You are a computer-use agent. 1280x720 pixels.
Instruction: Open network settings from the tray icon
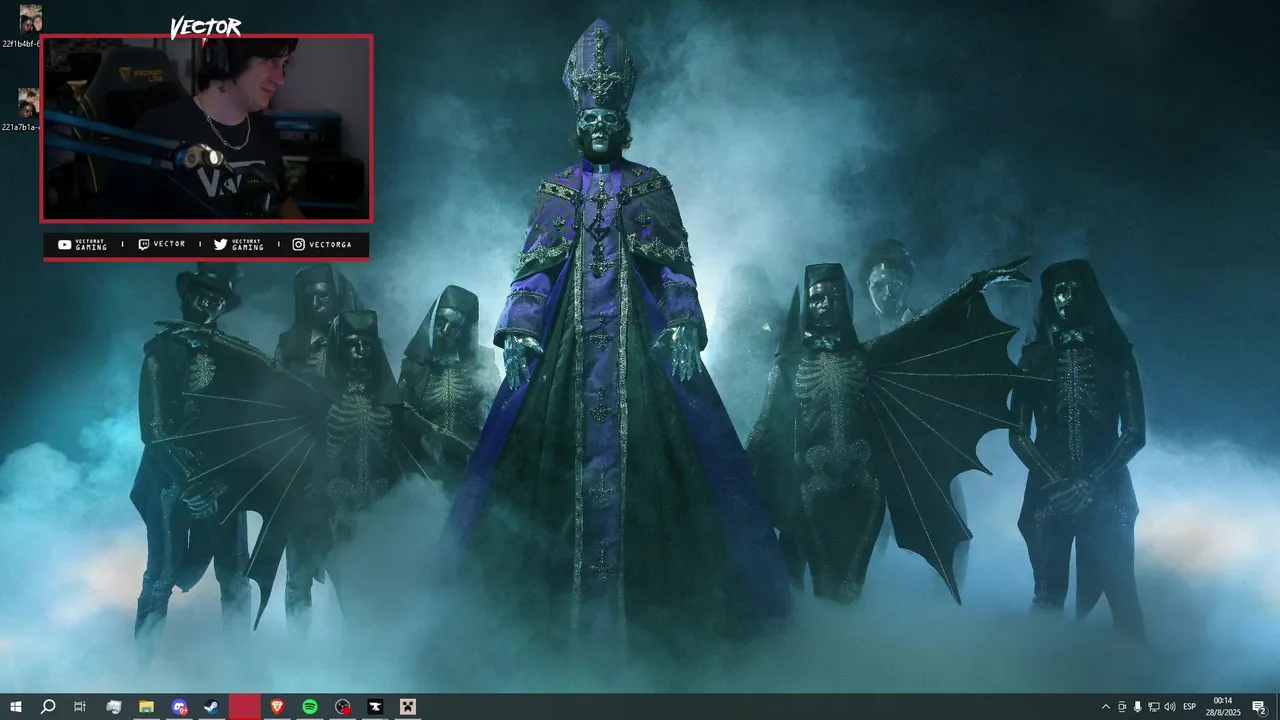(x=1154, y=707)
